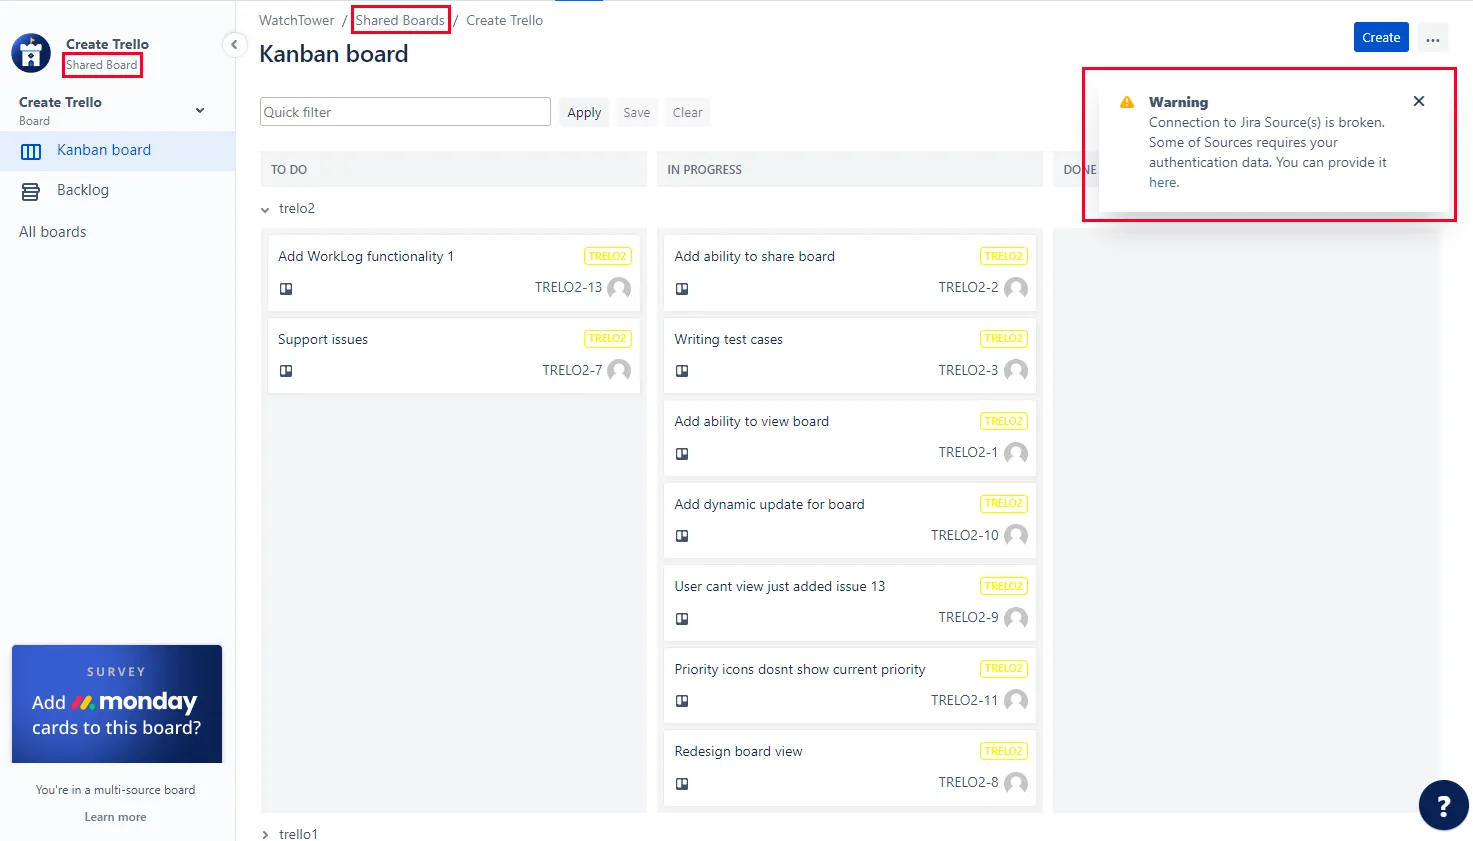Click the warning triangle icon

click(1127, 102)
